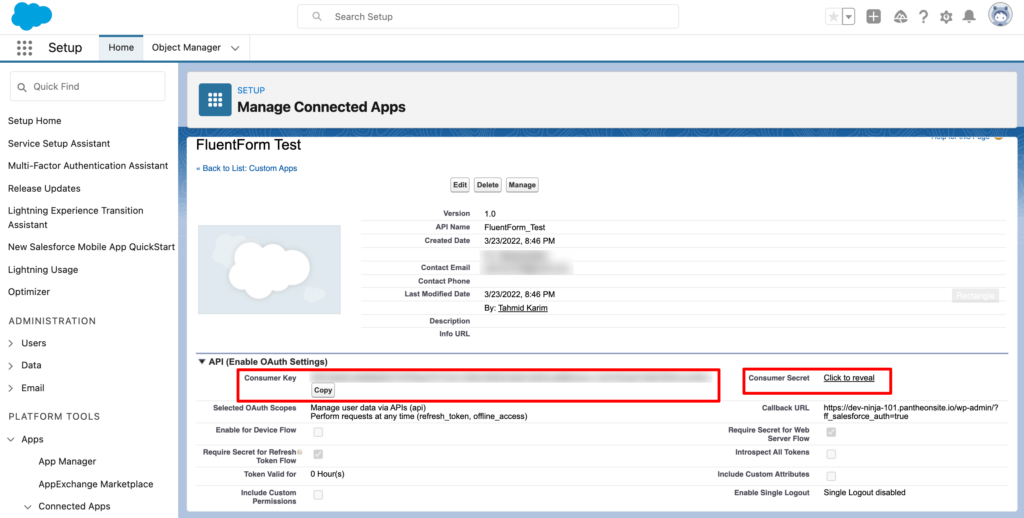Click the info icon beside Refresh Token Flow
The width and height of the screenshot is (1024, 518).
click(x=300, y=452)
